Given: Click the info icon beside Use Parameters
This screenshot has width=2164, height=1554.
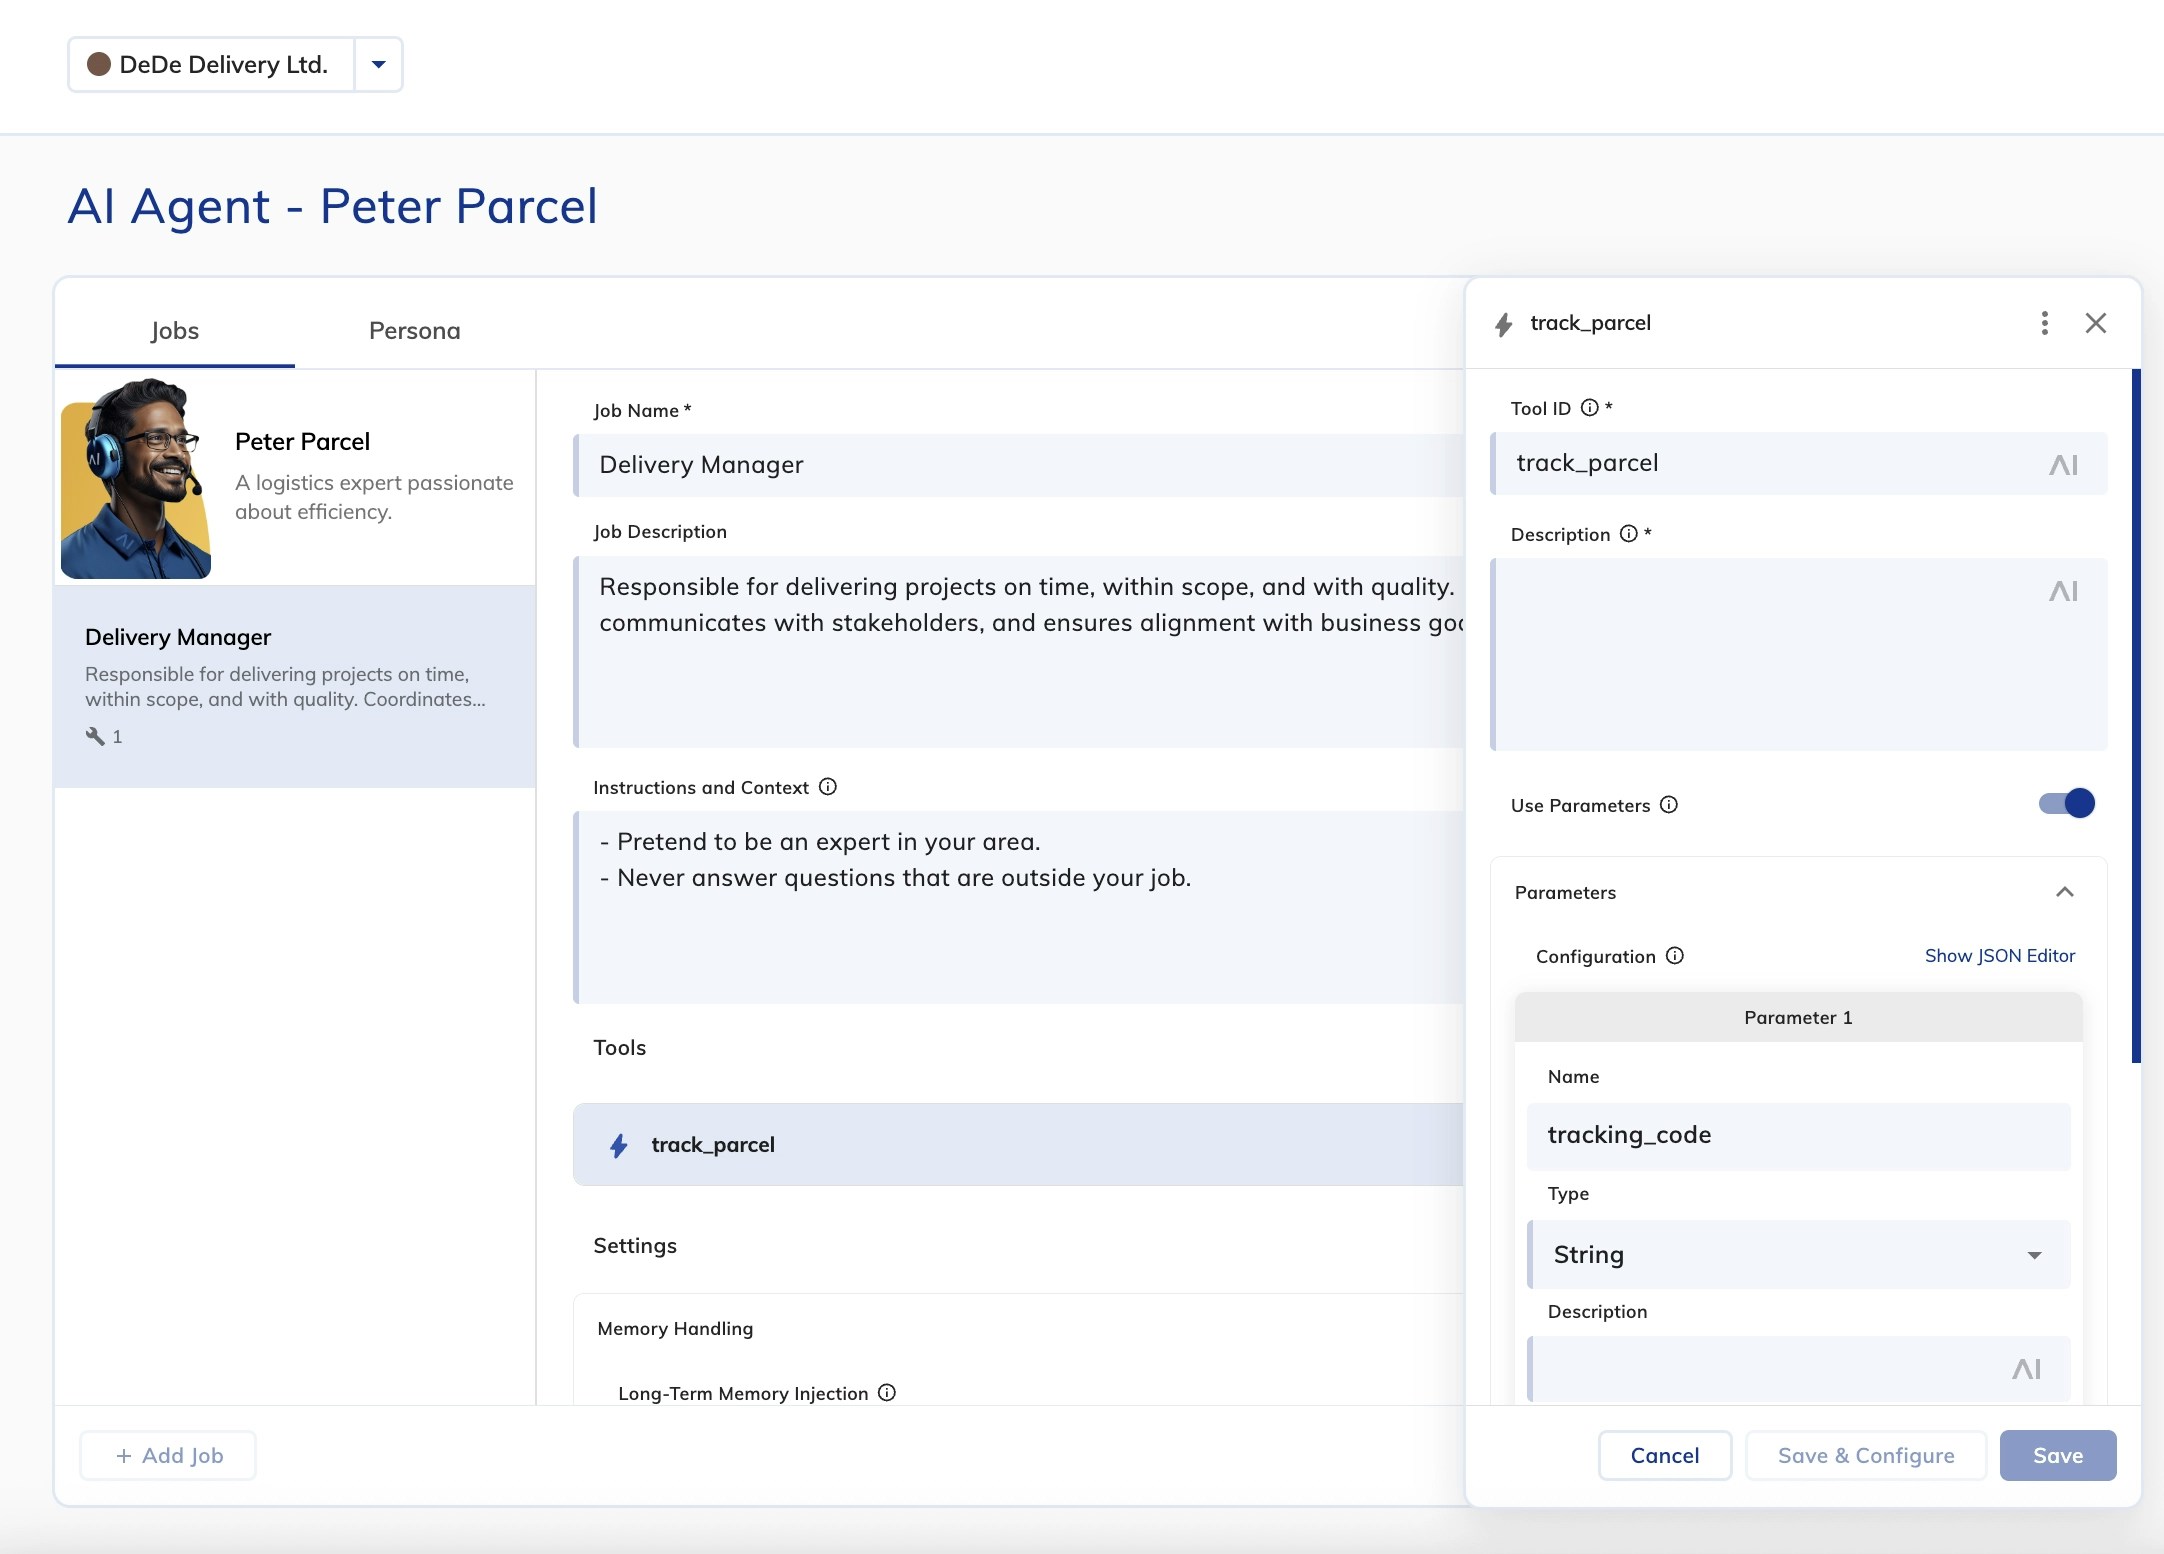Looking at the screenshot, I should pos(1668,805).
